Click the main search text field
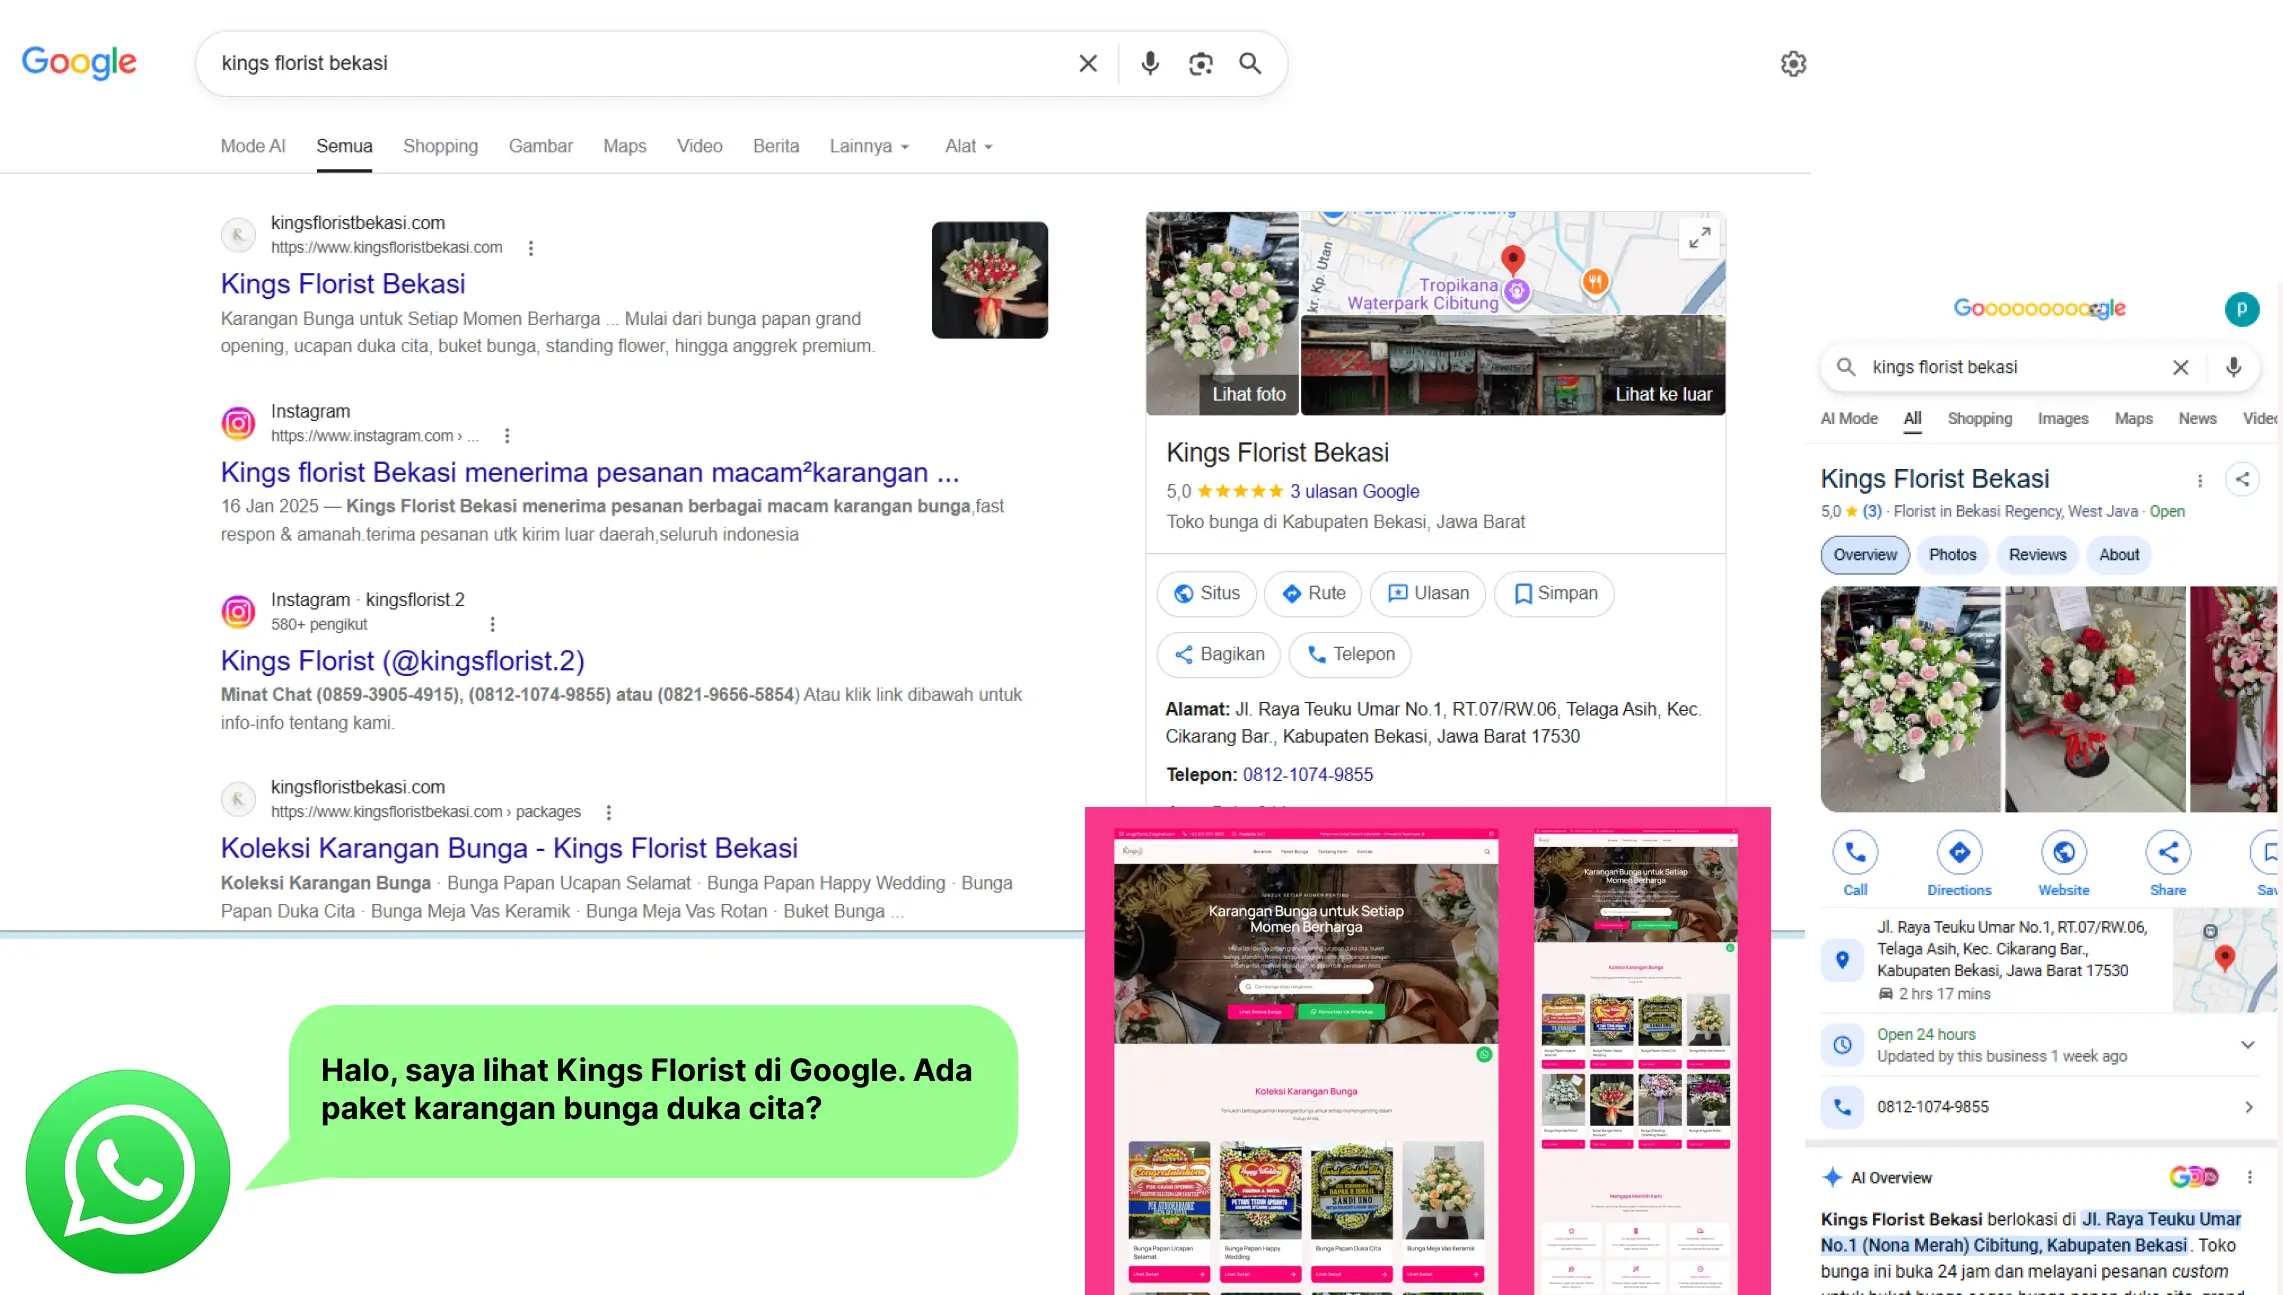2283x1295 pixels. [640, 64]
